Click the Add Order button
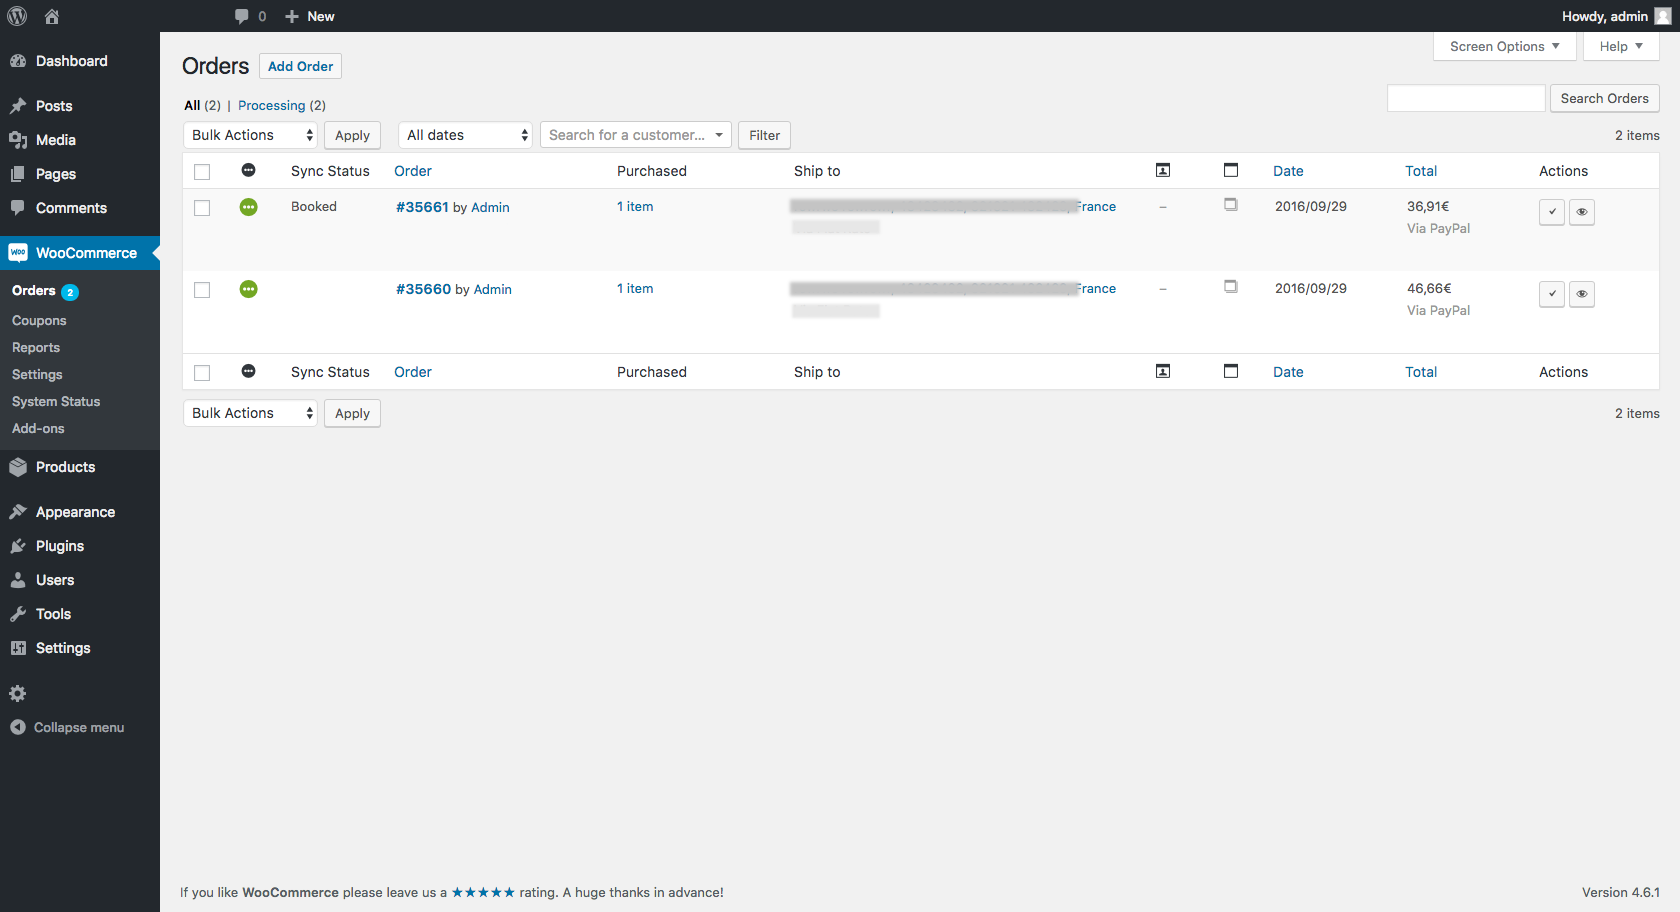Image resolution: width=1680 pixels, height=912 pixels. click(x=300, y=66)
